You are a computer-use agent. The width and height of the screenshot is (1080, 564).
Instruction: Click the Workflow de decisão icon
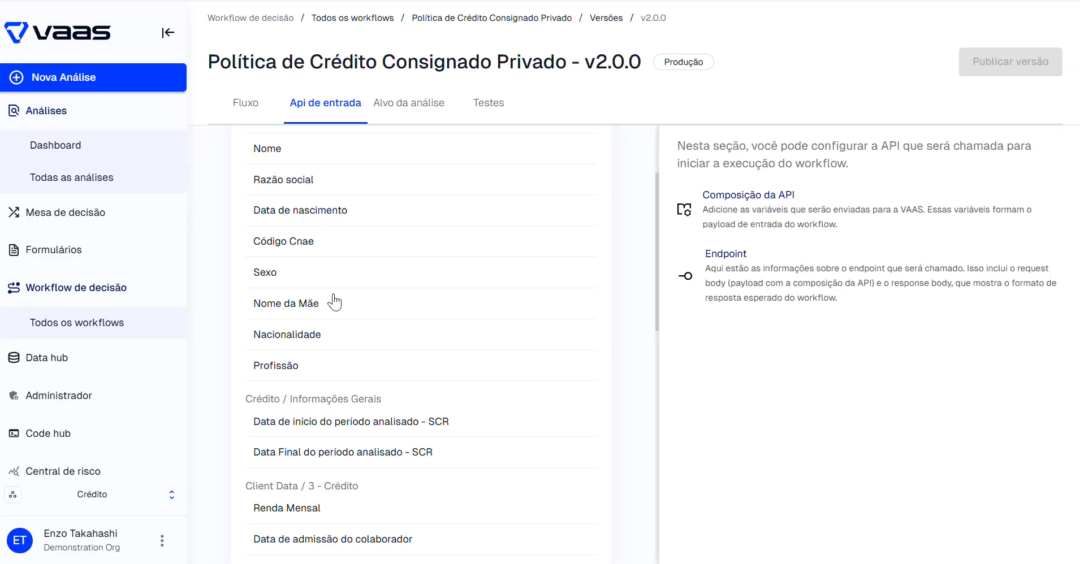click(13, 287)
